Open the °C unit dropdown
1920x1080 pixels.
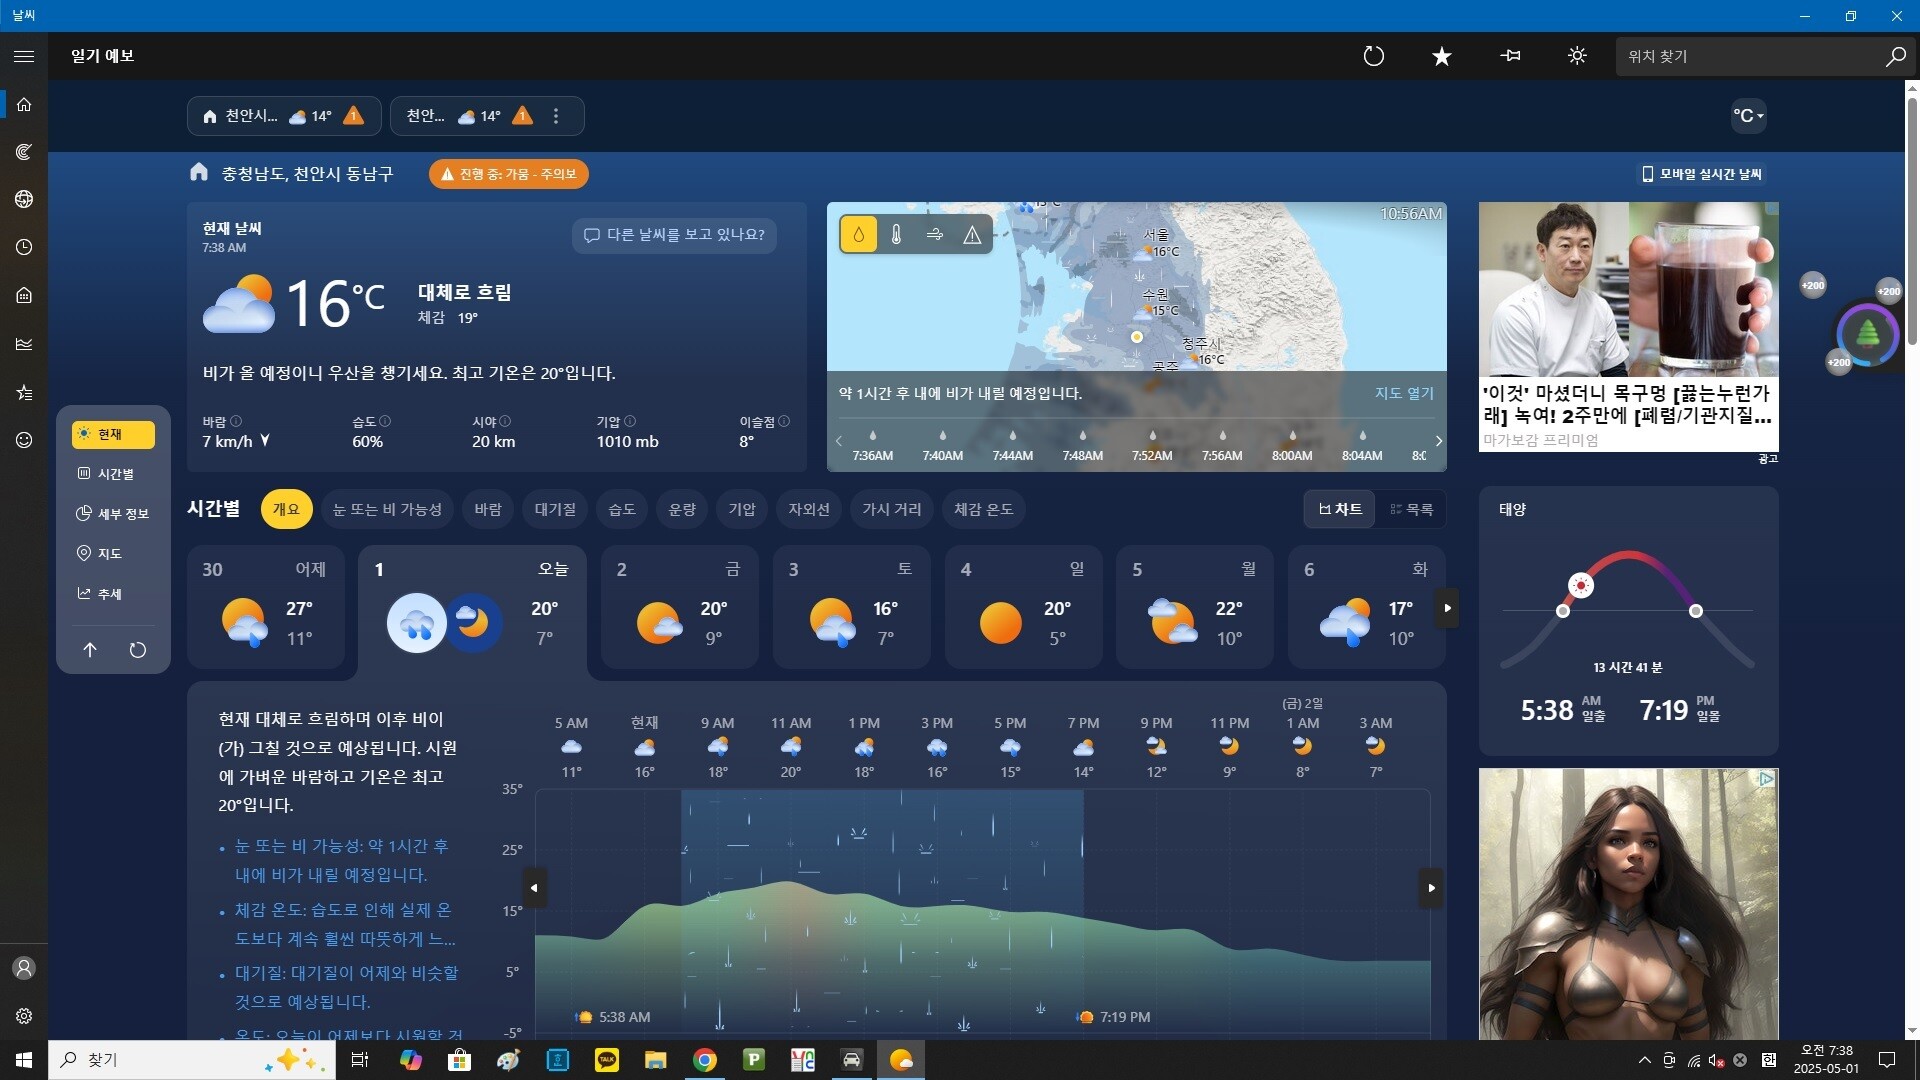pos(1748,116)
